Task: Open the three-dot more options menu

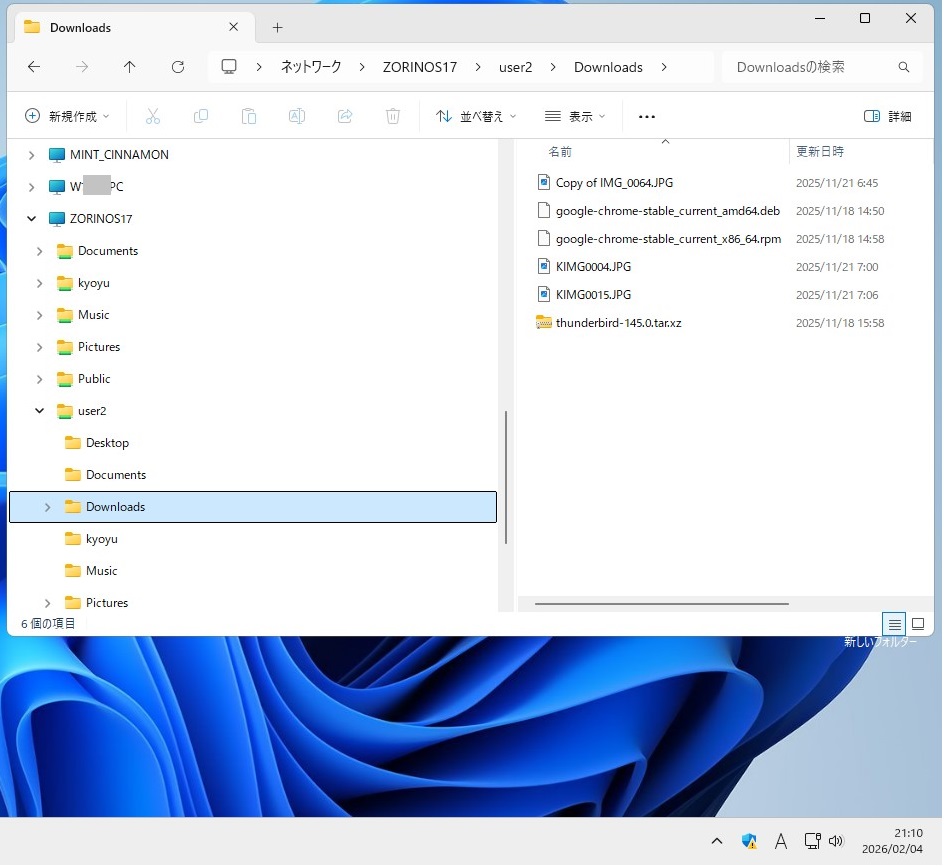Action: click(x=647, y=116)
